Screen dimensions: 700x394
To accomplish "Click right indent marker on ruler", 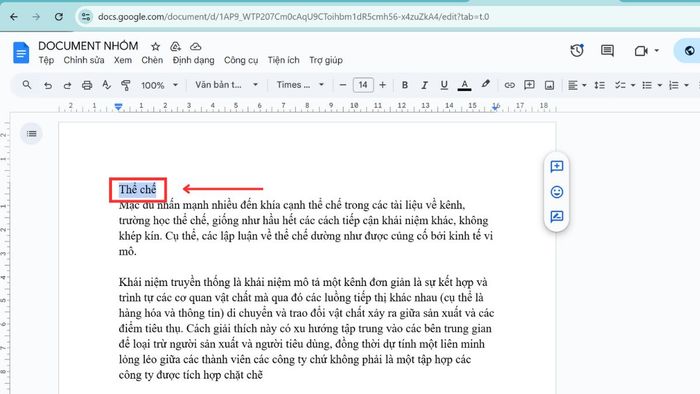I will [x=496, y=107].
